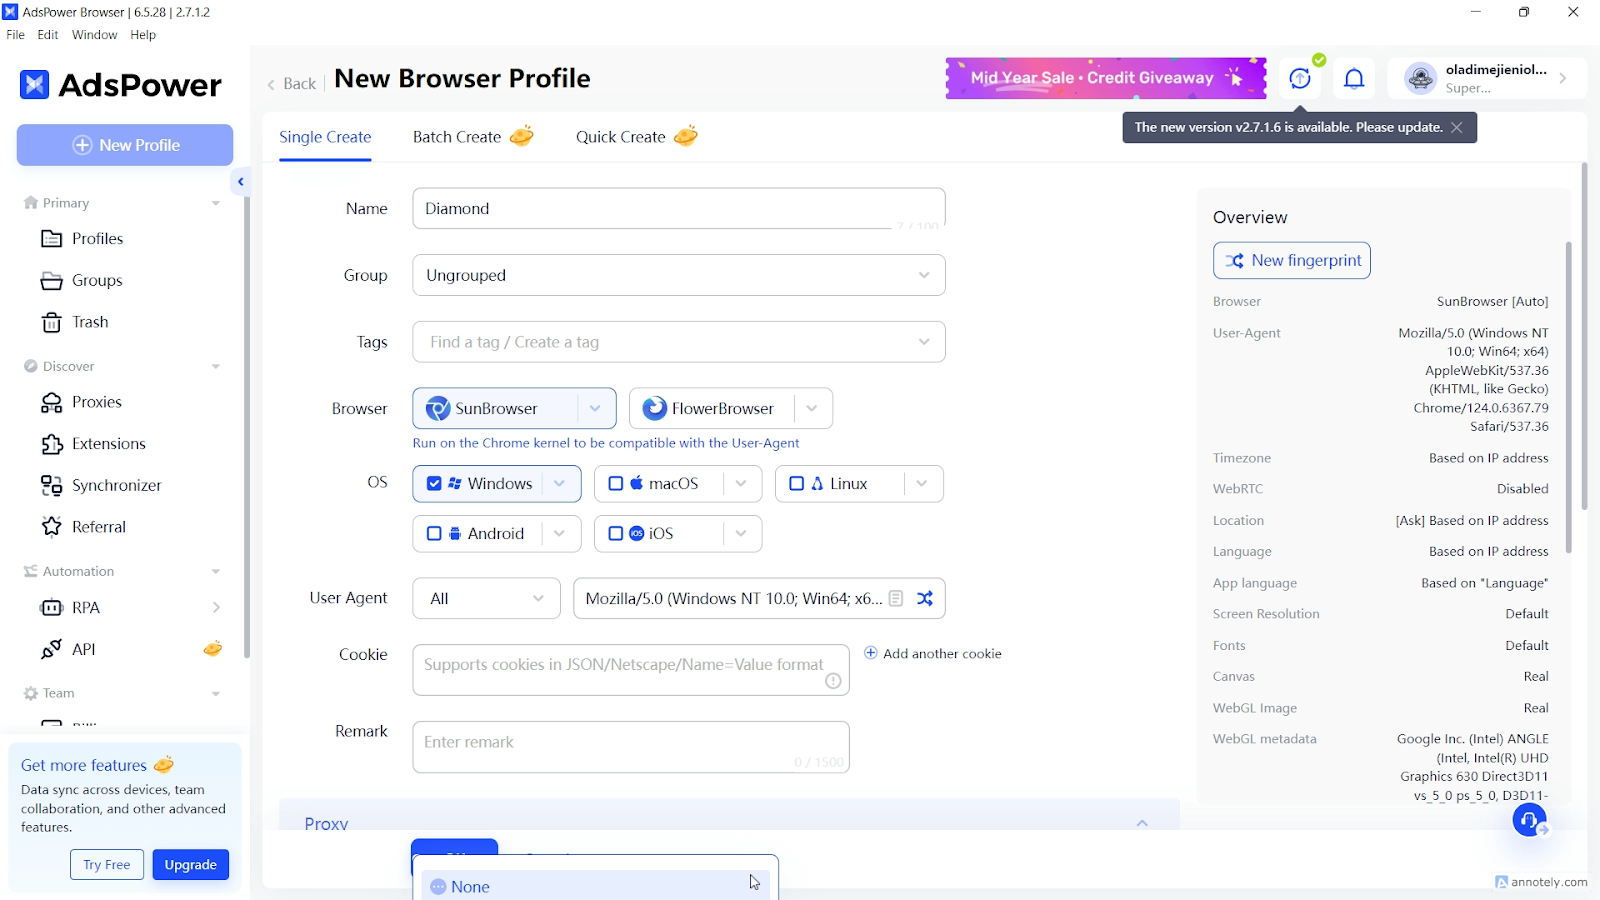
Task: Check the Linux OS checkbox
Action: [x=797, y=484]
